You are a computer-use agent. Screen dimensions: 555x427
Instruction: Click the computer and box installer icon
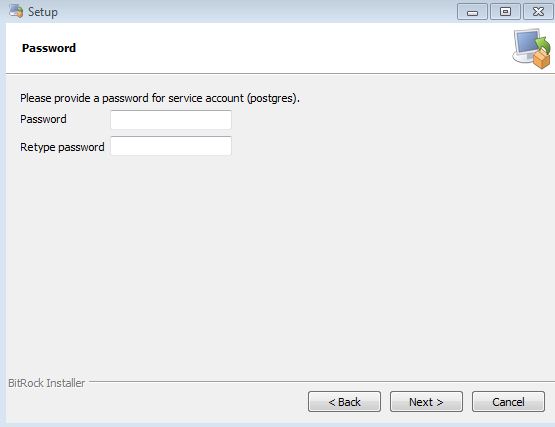532,49
